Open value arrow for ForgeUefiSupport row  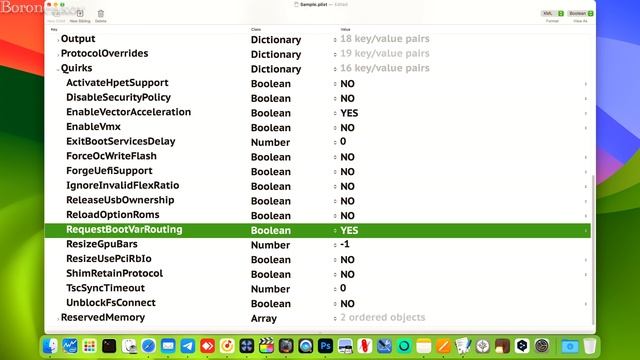click(586, 172)
